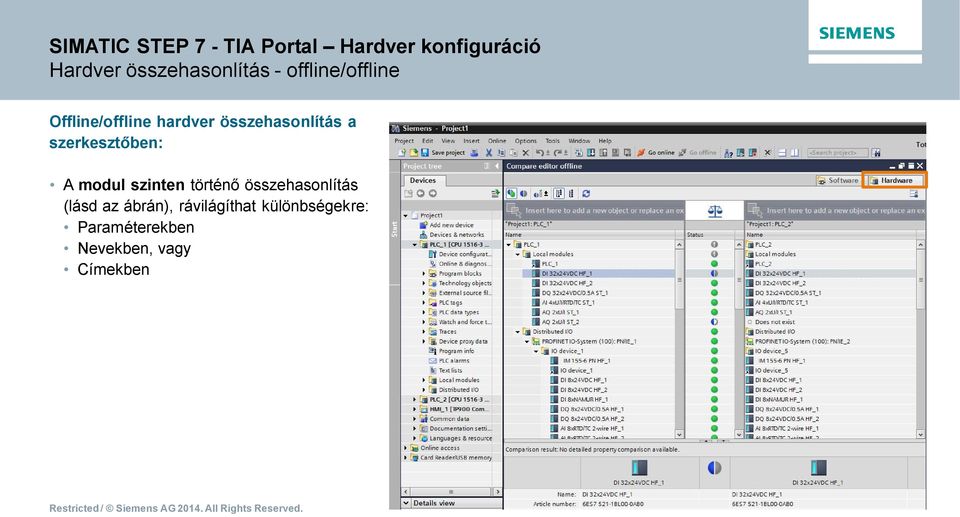
Task: Open Device configuration under PLC_1
Action: tap(464, 254)
